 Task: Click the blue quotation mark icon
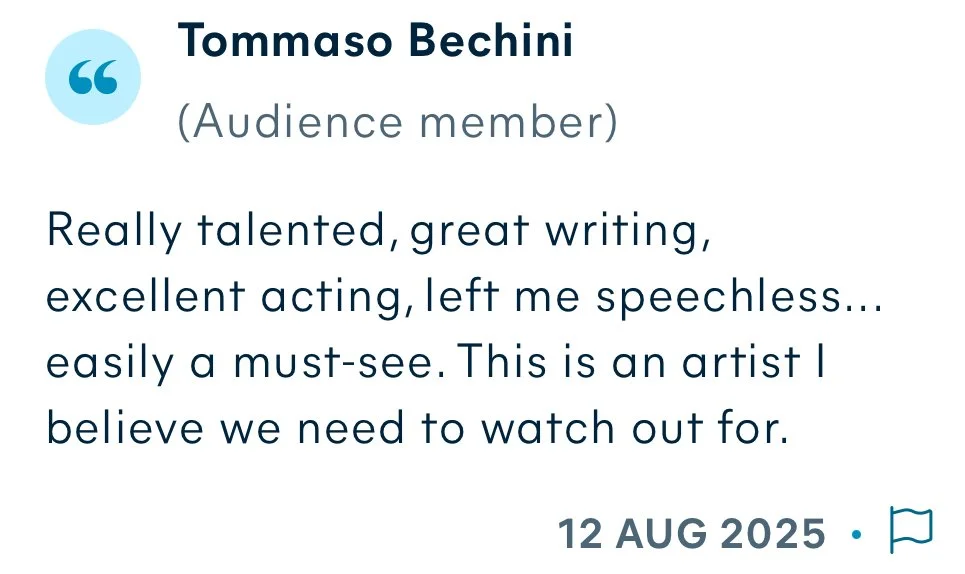pos(93,77)
